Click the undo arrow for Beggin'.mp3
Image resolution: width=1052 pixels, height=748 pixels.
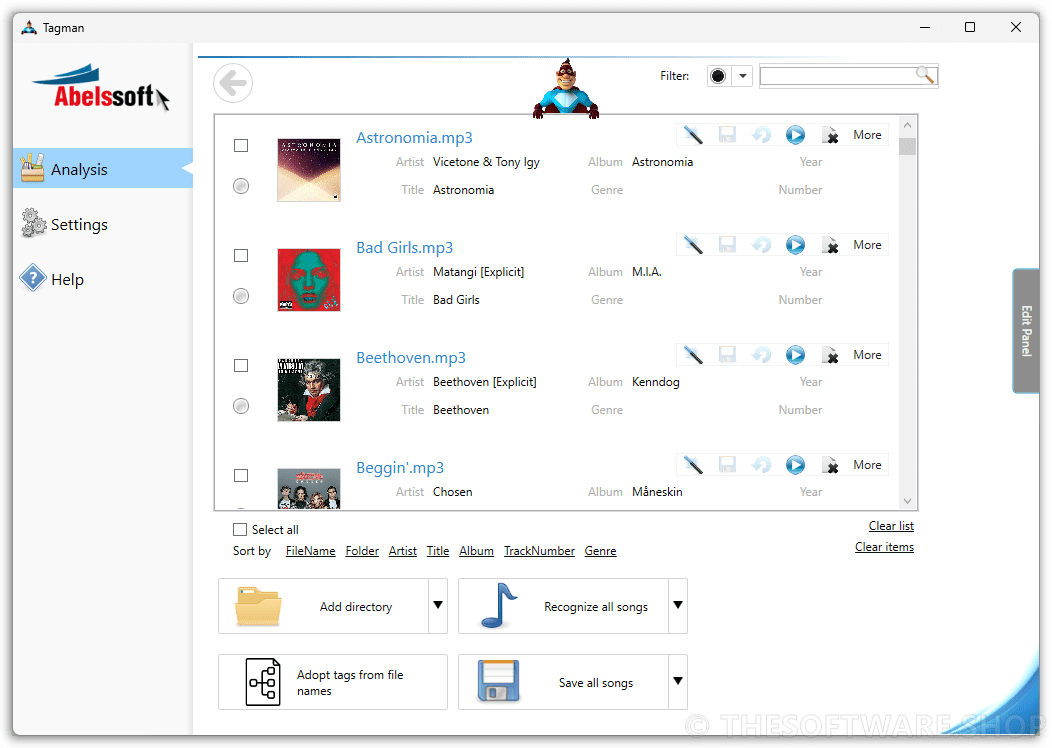tap(761, 465)
